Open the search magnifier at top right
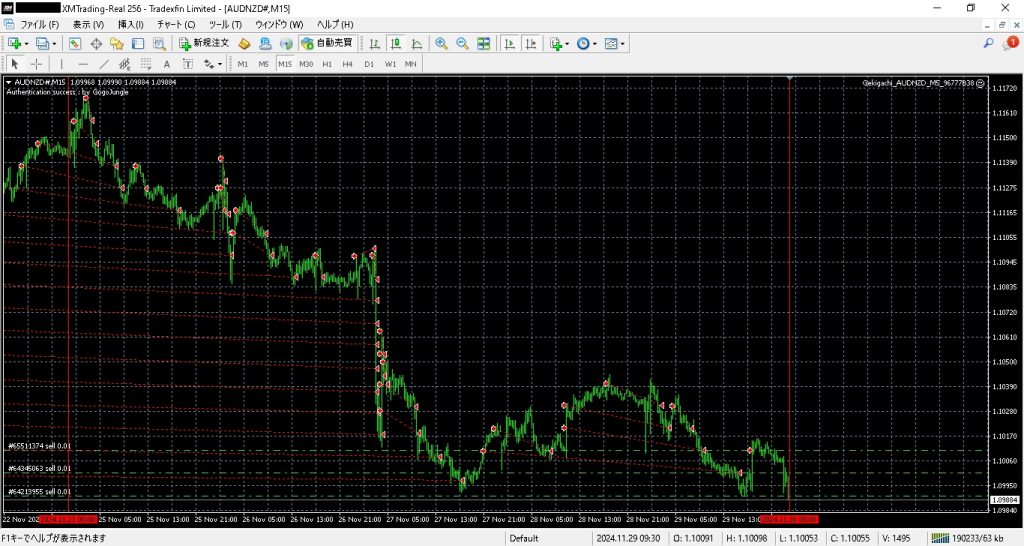Viewport: 1024px width, 546px height. [x=989, y=43]
